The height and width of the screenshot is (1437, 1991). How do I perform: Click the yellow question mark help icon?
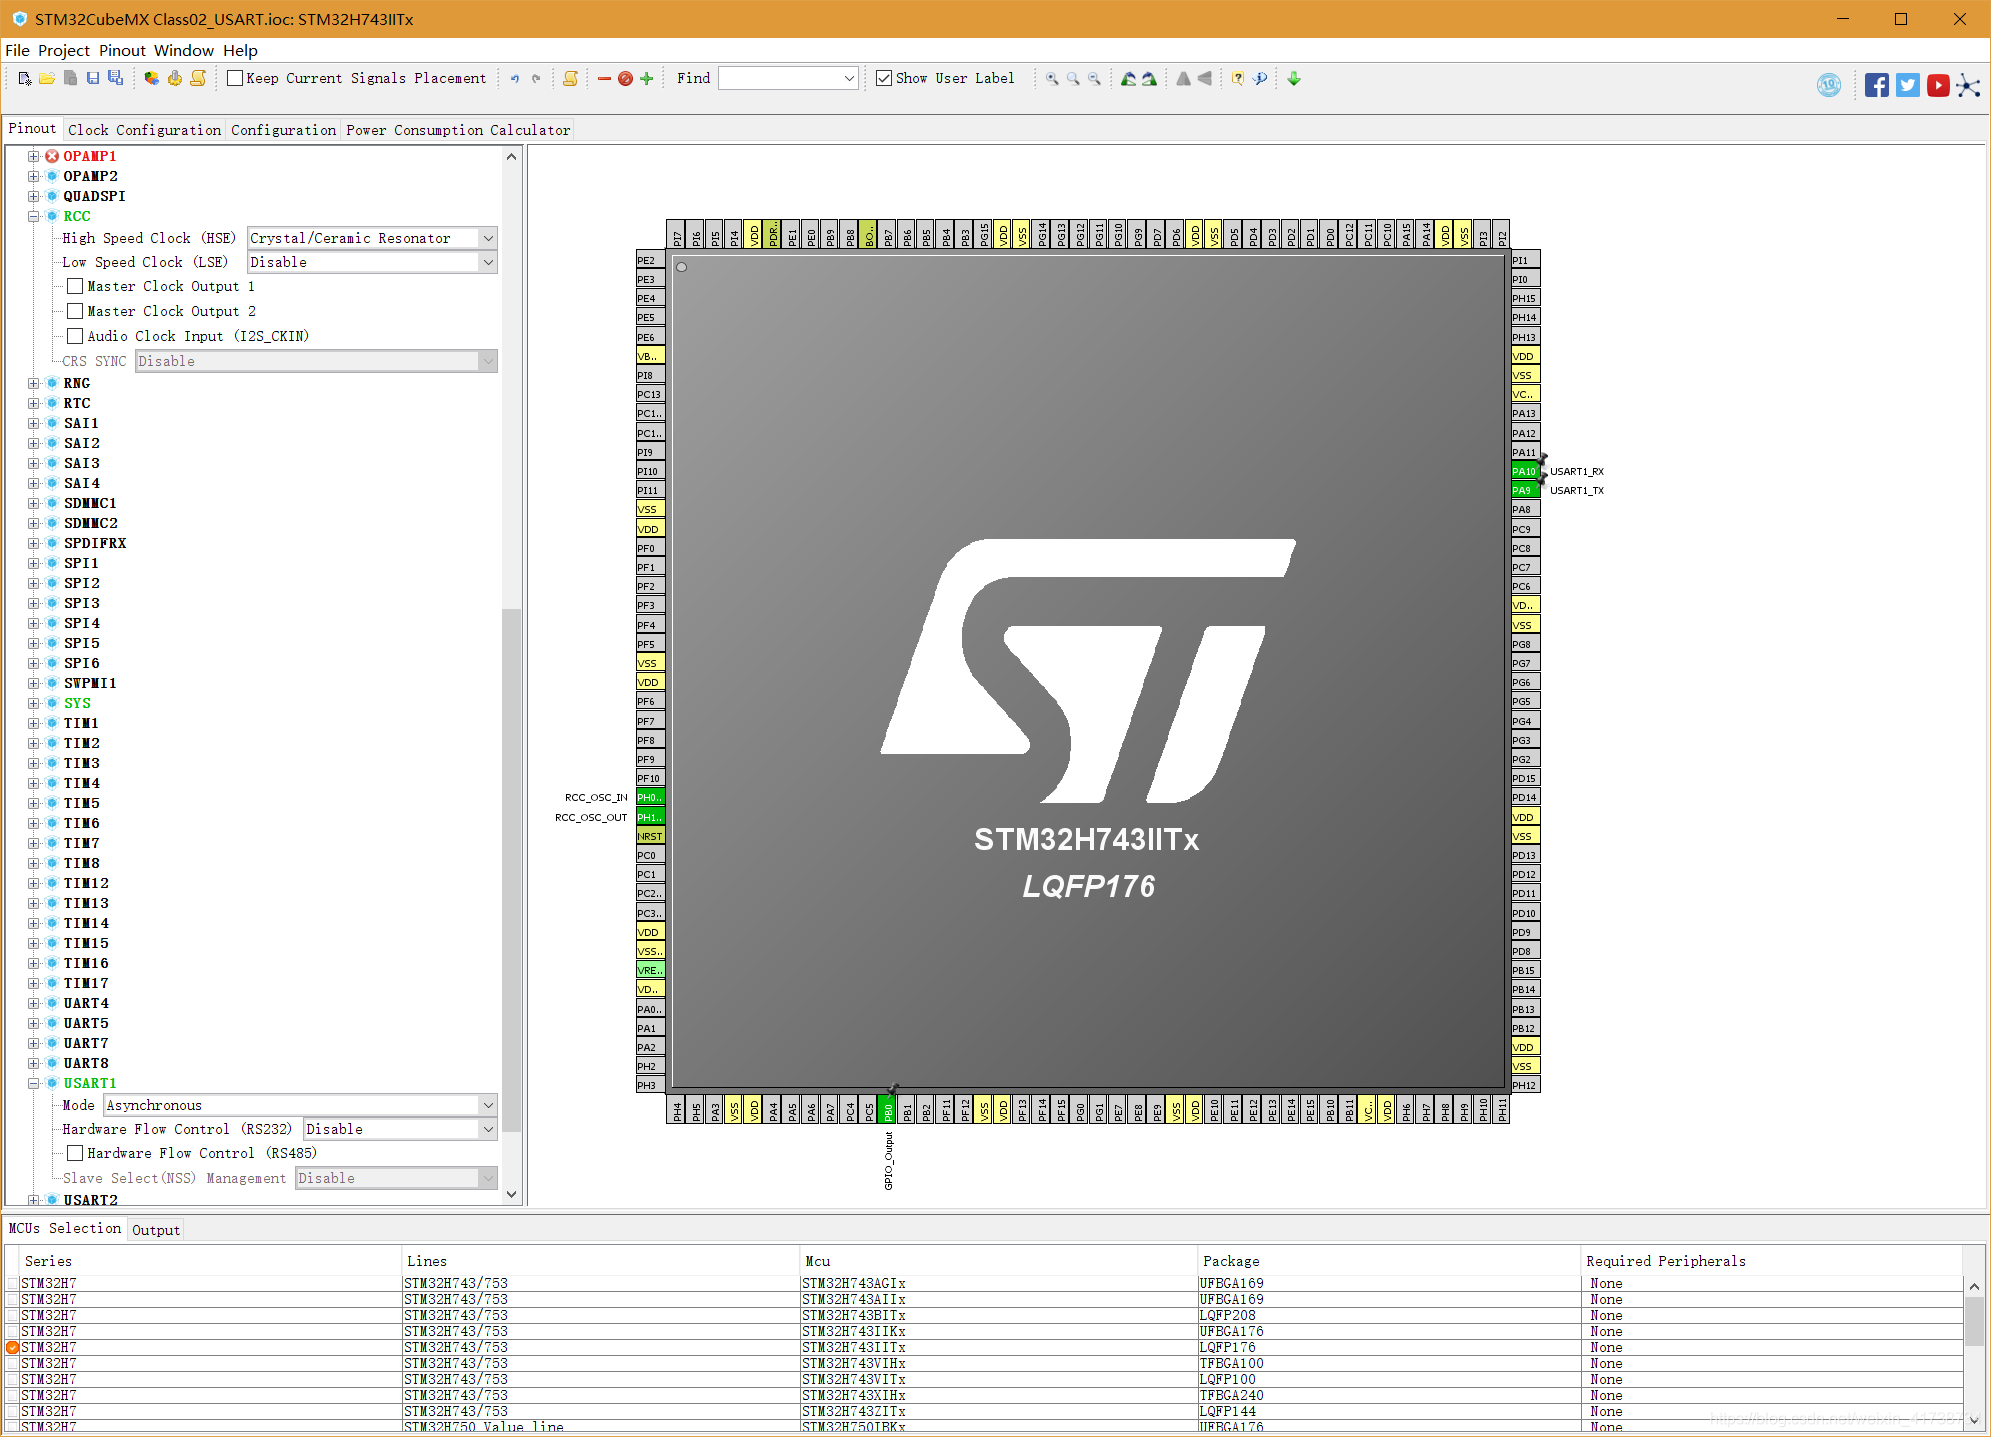(x=1238, y=78)
